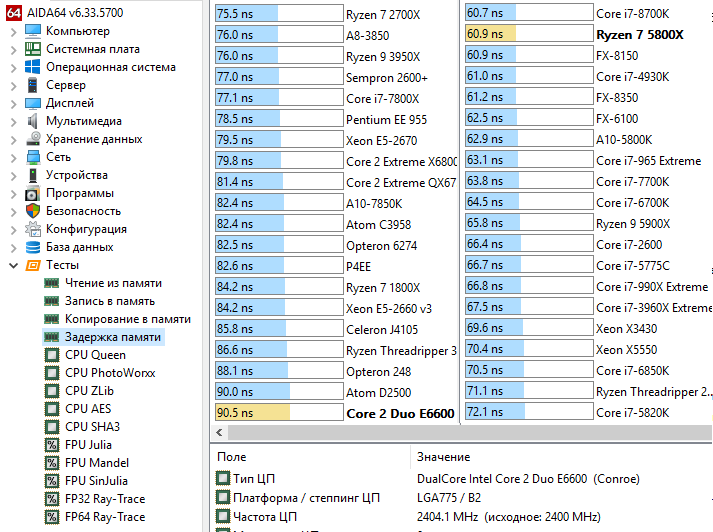
Task: Click the Безопасность shield icon
Action: [33, 211]
